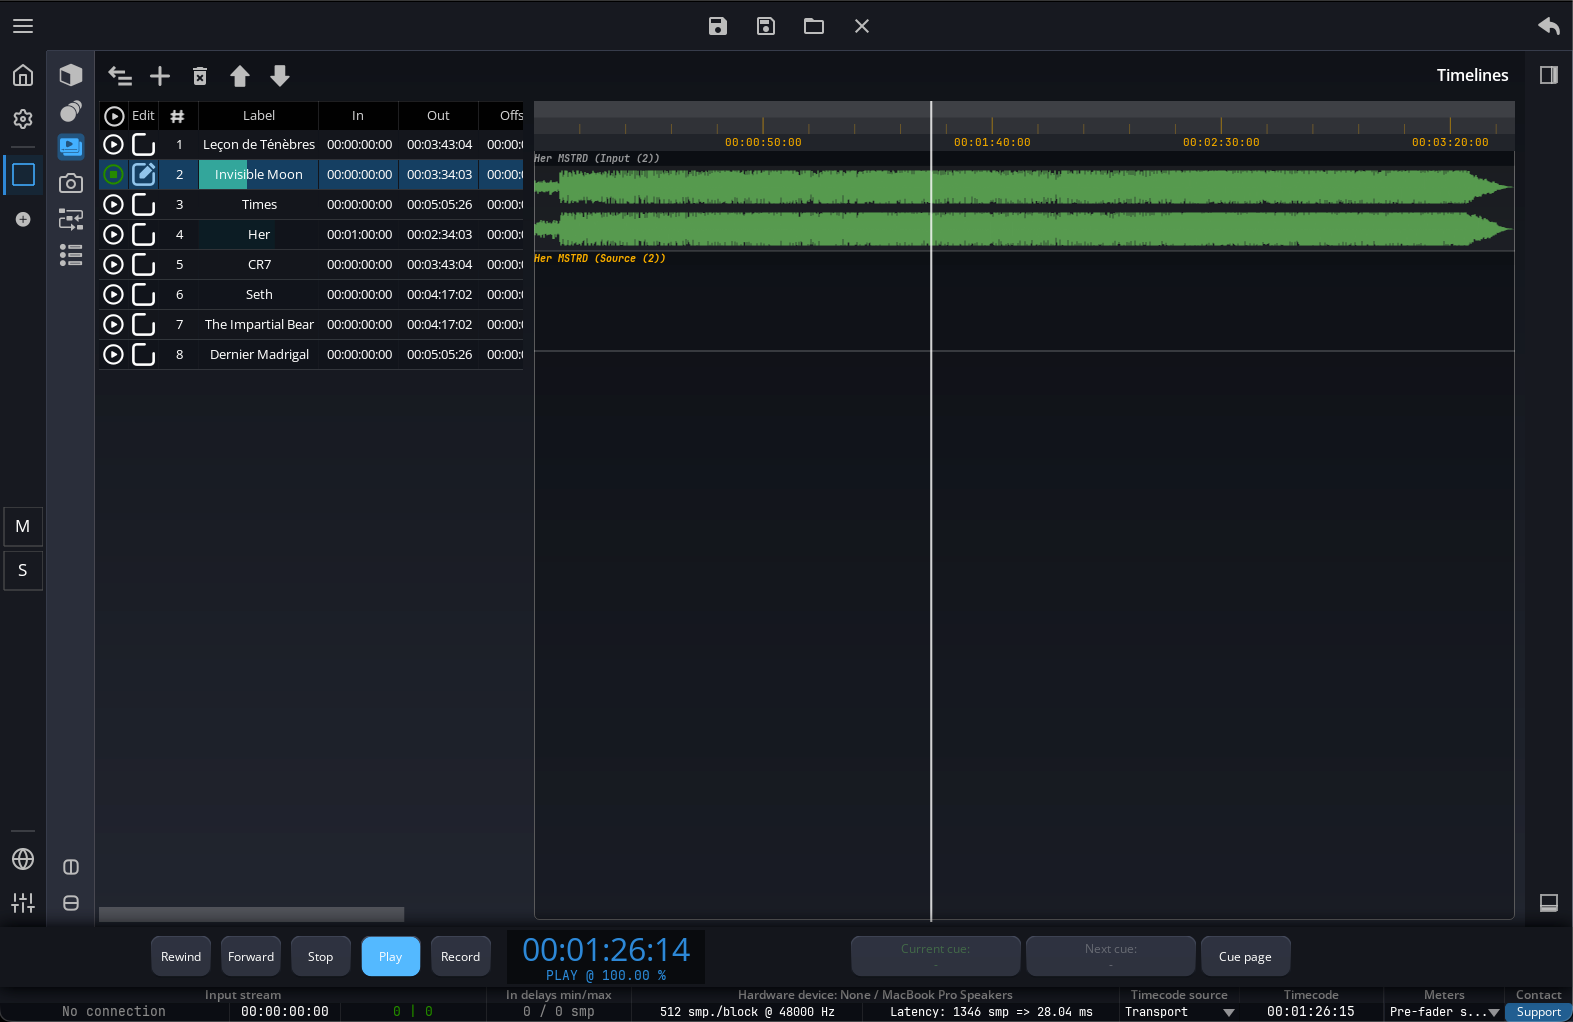Expand the Meters Pre-fader dropdown
1573x1022 pixels.
1444,1012
